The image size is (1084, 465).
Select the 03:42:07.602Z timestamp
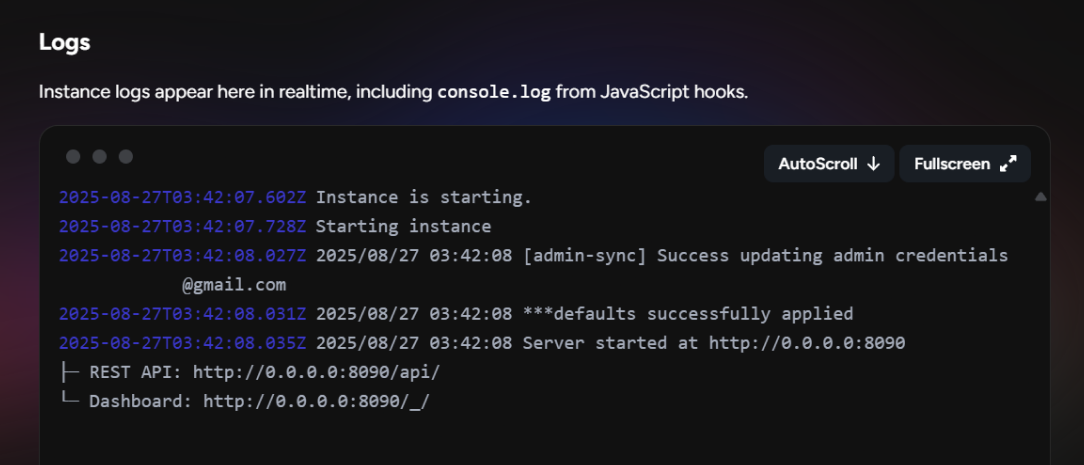183,198
